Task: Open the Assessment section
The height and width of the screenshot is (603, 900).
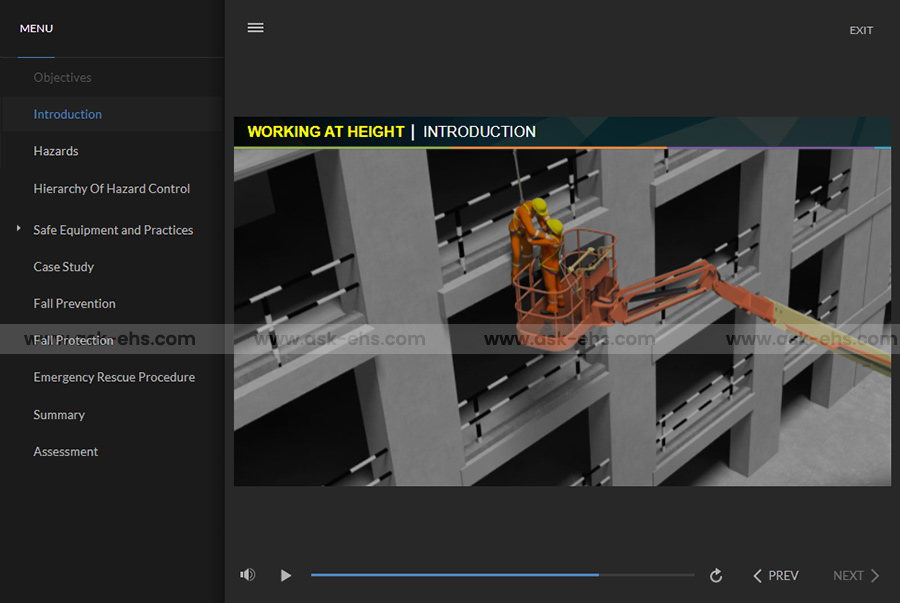Action: (x=66, y=452)
